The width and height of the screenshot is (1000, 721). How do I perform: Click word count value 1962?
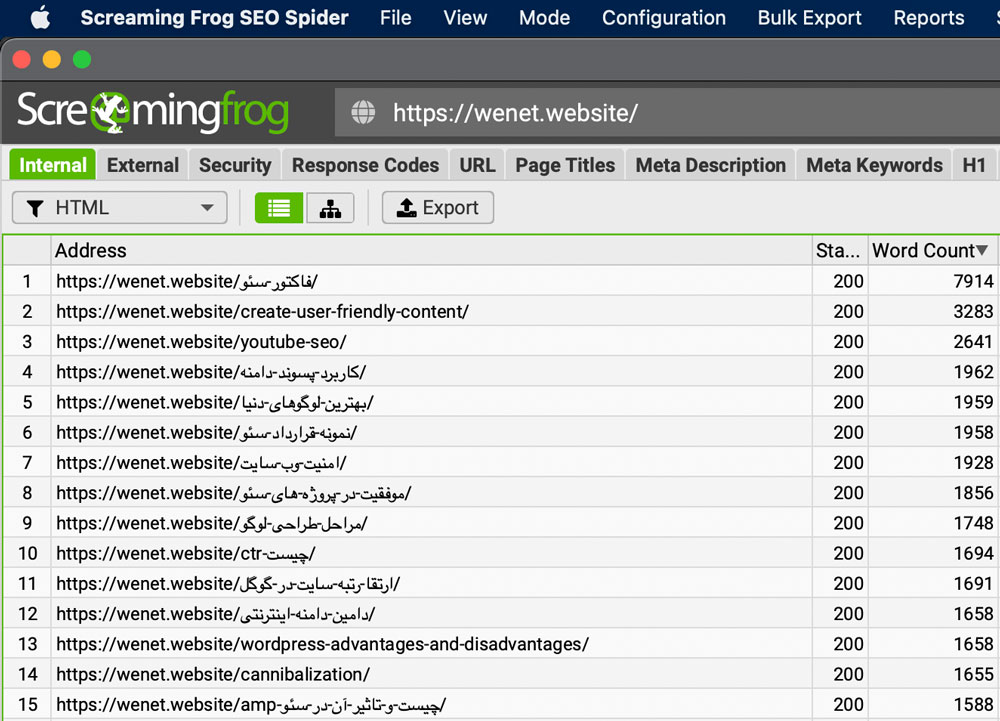point(973,372)
